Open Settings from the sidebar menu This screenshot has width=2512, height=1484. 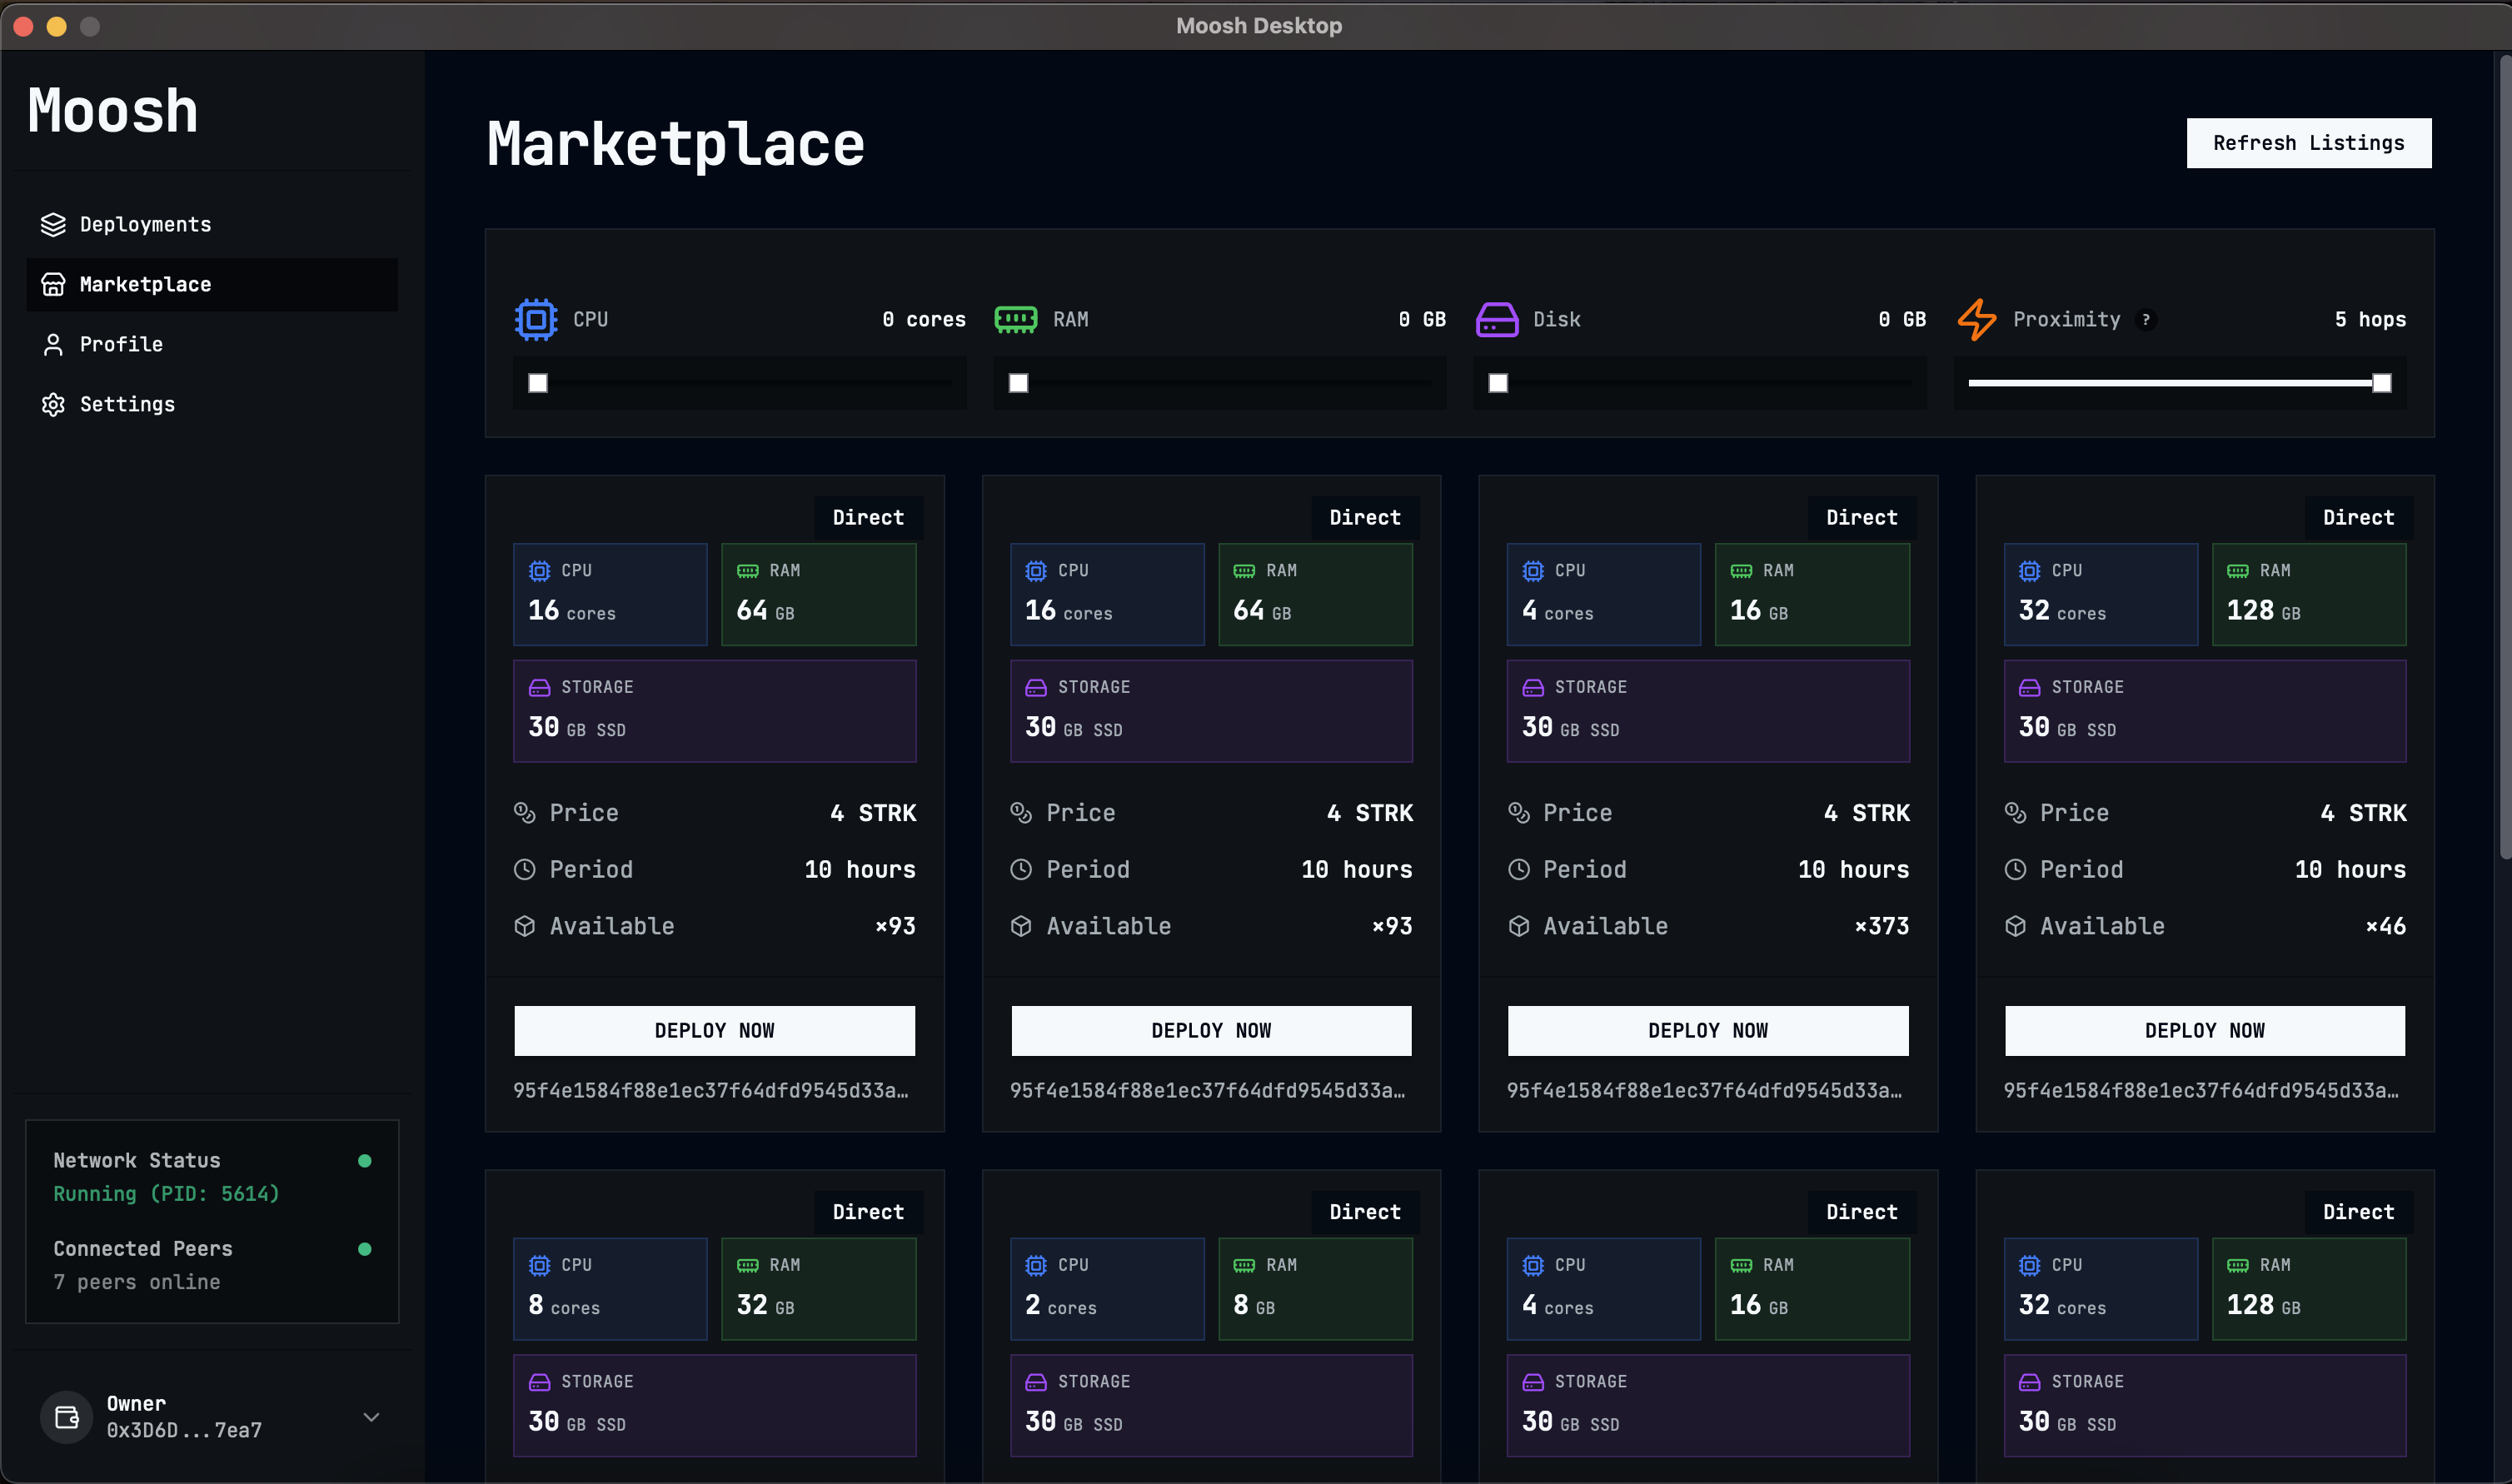pos(127,404)
